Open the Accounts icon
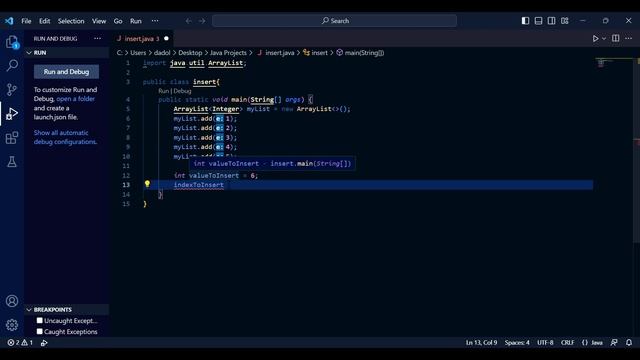 point(12,301)
